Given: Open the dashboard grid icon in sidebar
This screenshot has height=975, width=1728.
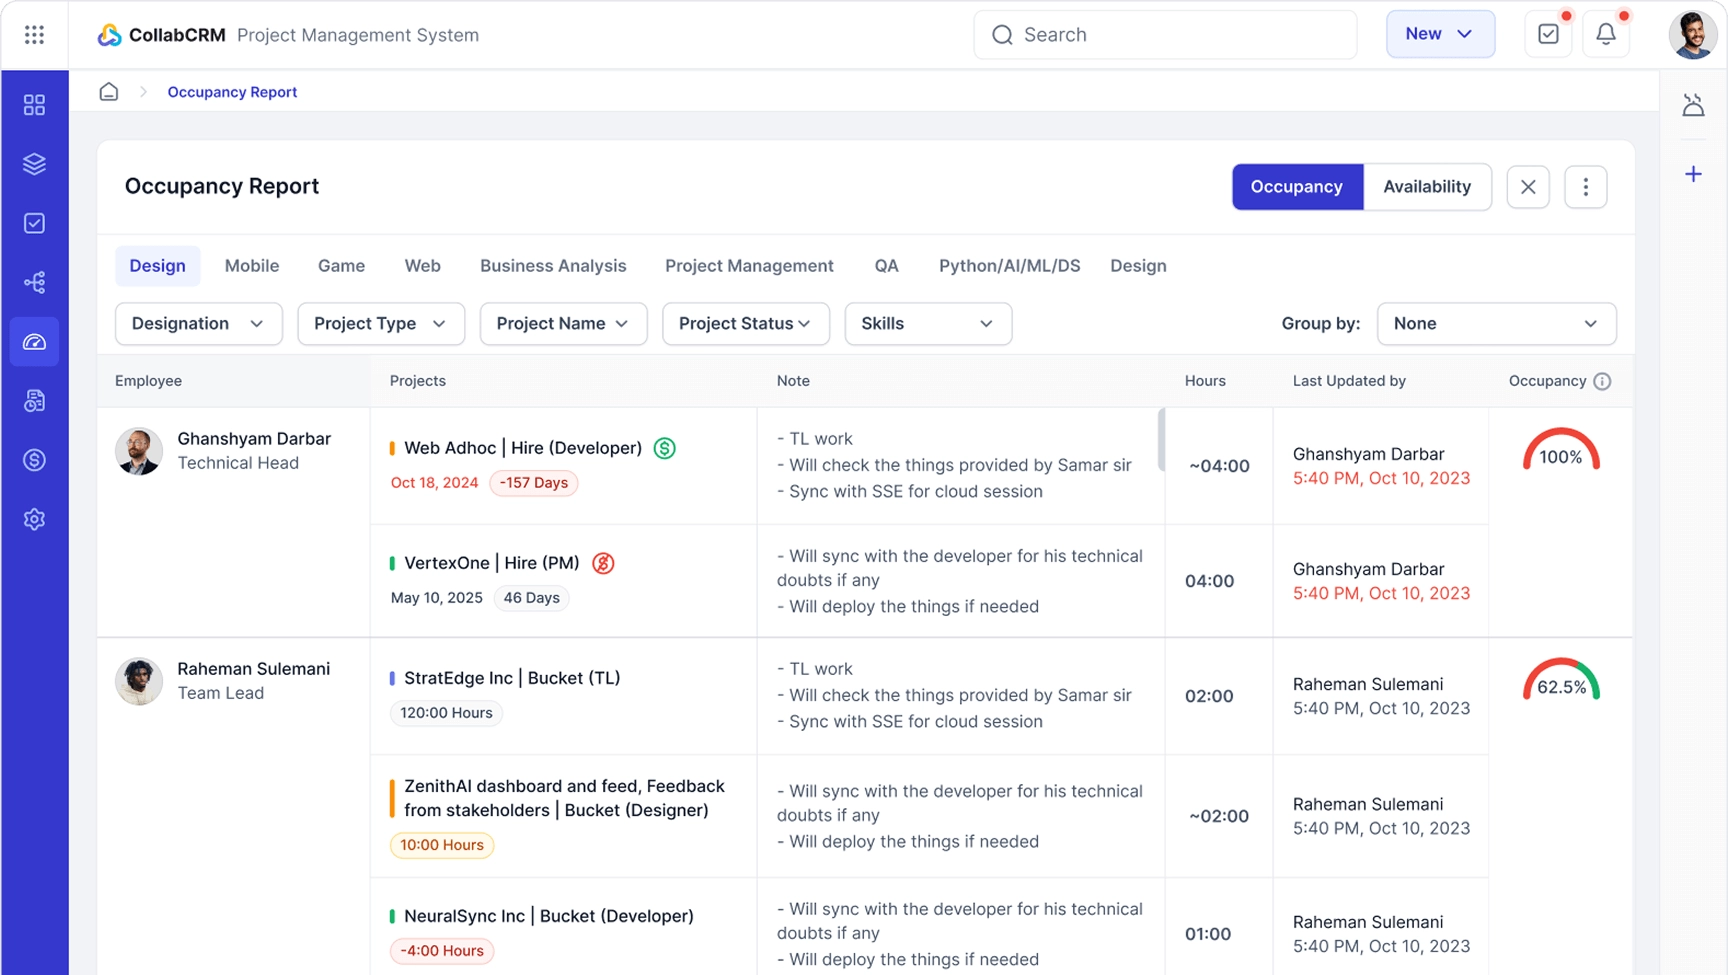Looking at the screenshot, I should click(34, 105).
